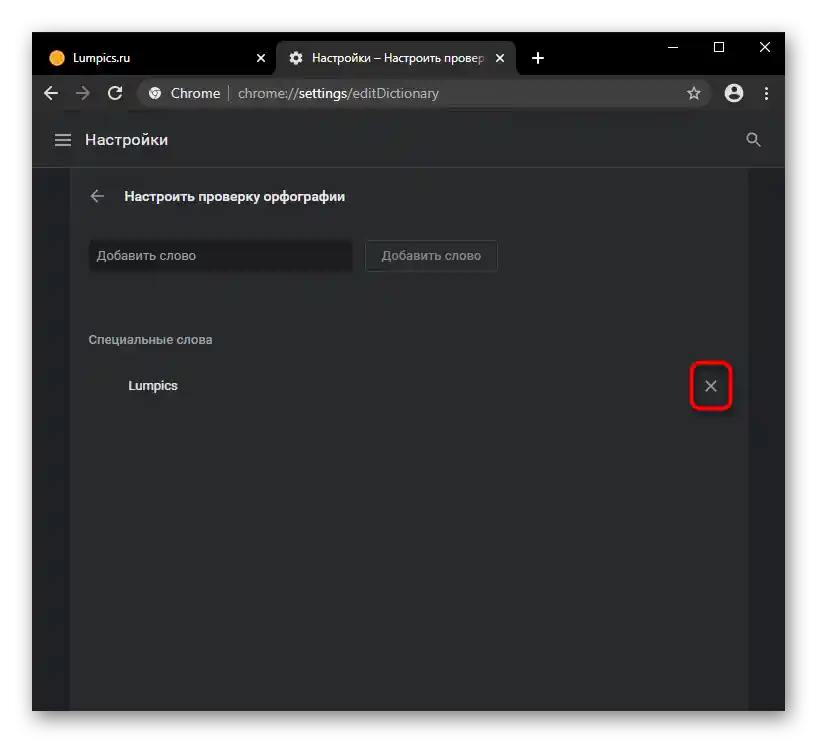
Task: Open a new tab with the plus button
Action: pos(538,58)
